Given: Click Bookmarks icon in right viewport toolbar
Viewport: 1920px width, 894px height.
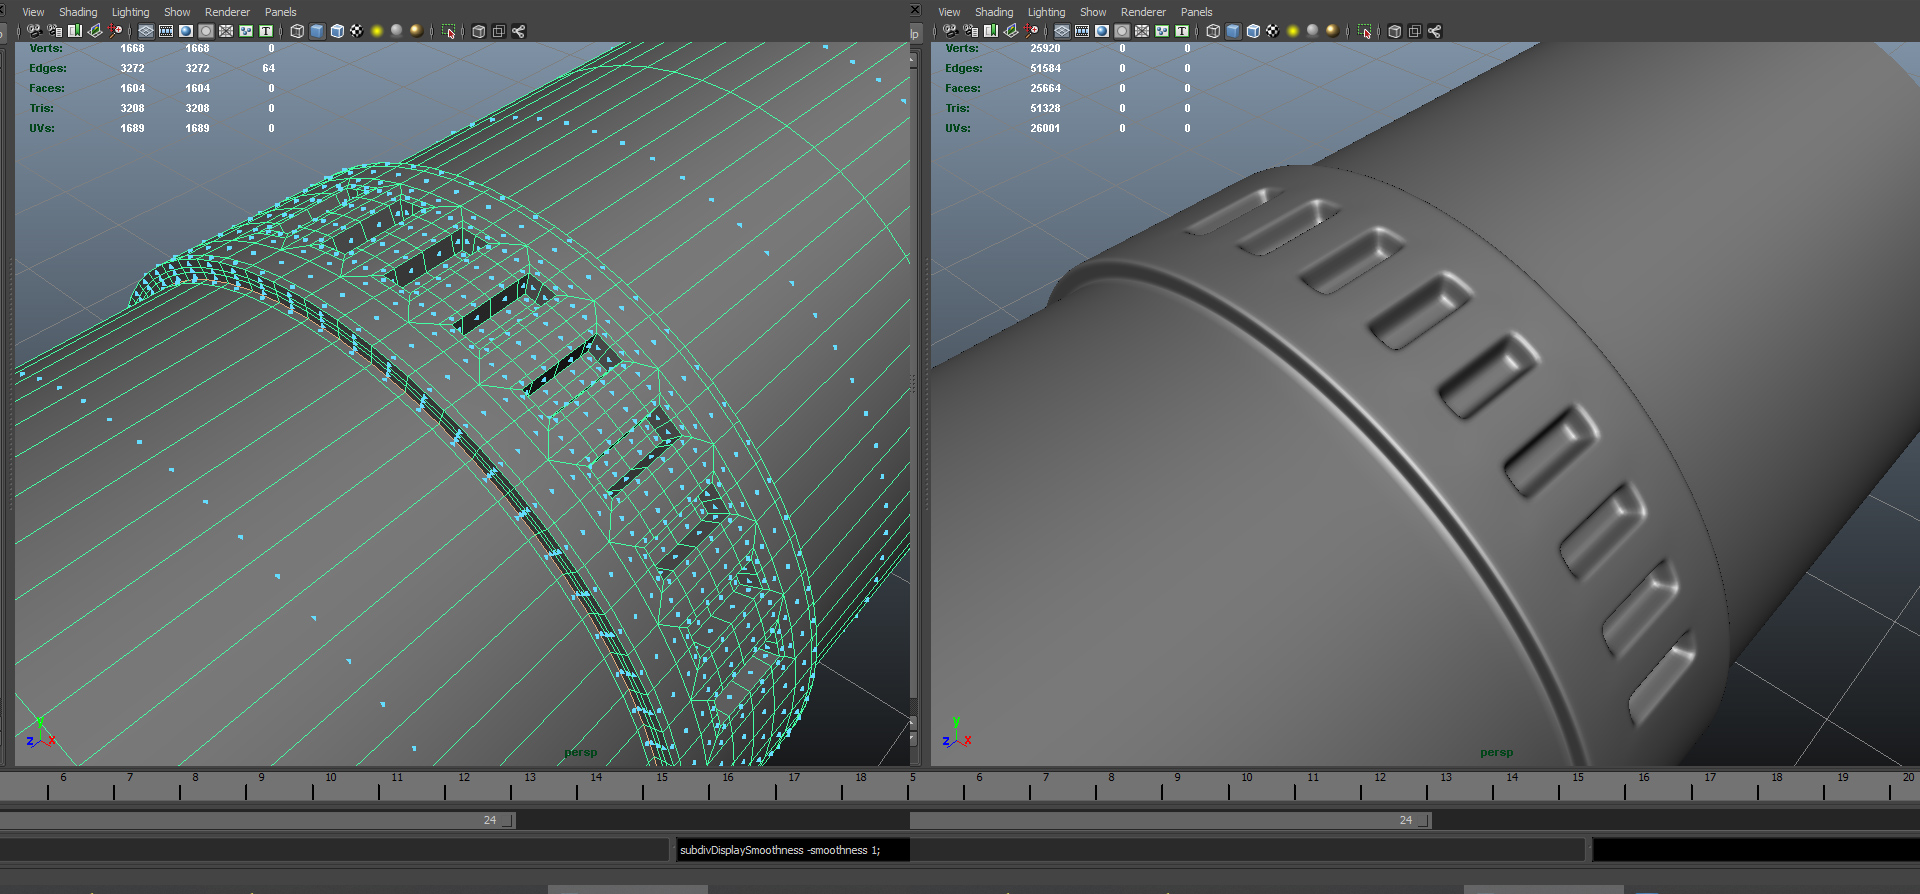Looking at the screenshot, I should tap(991, 31).
